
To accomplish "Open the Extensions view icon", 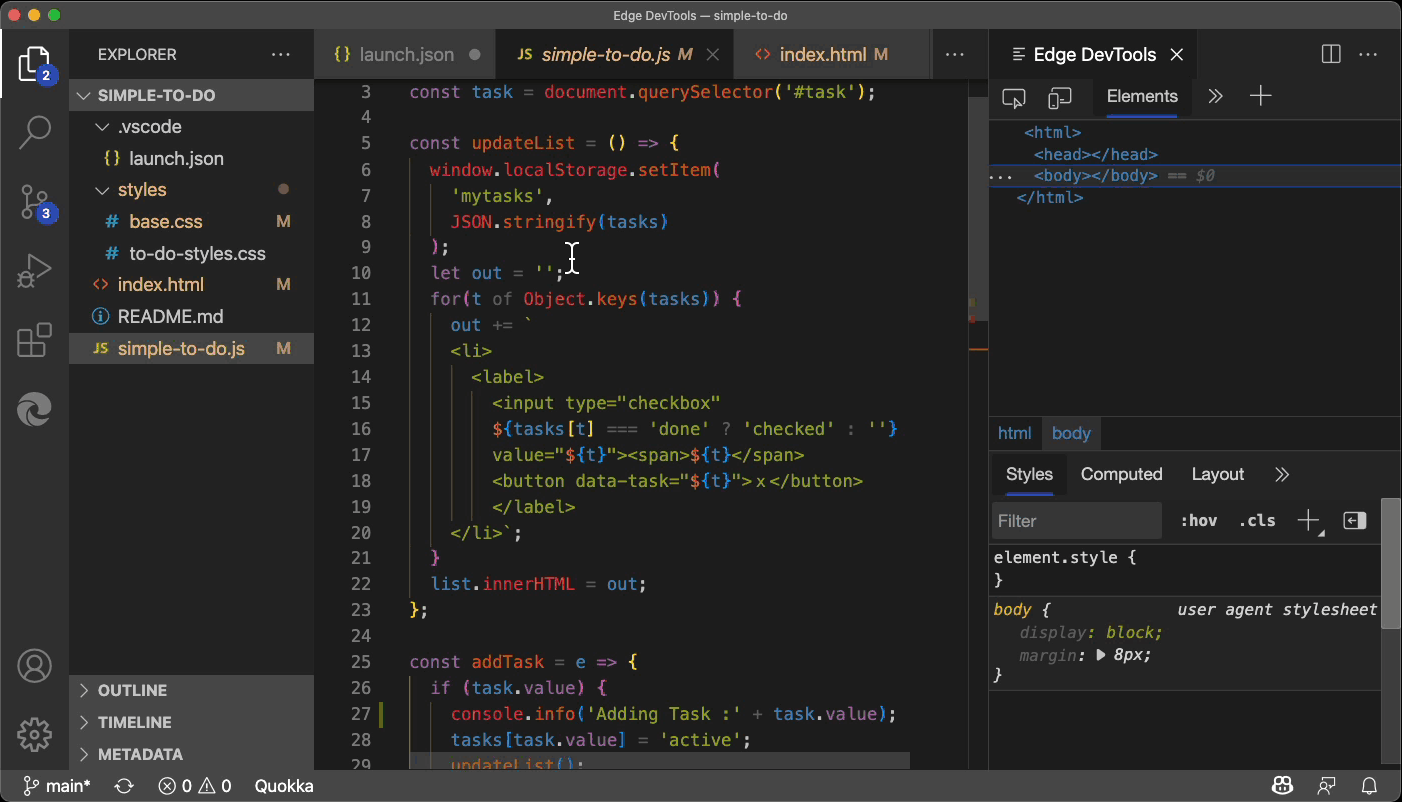I will (x=34, y=340).
